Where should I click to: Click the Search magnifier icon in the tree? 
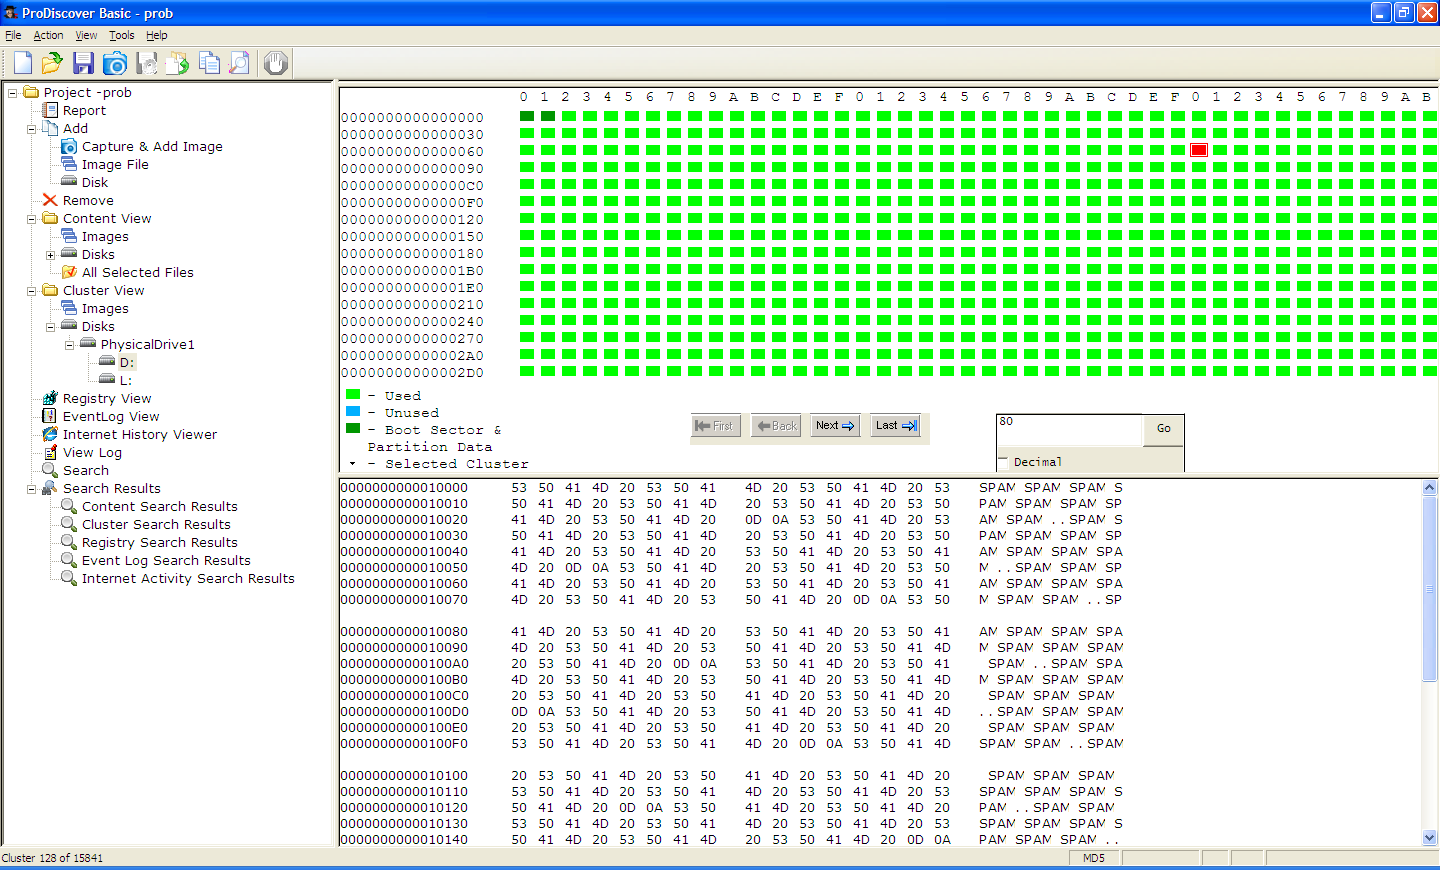click(x=50, y=470)
